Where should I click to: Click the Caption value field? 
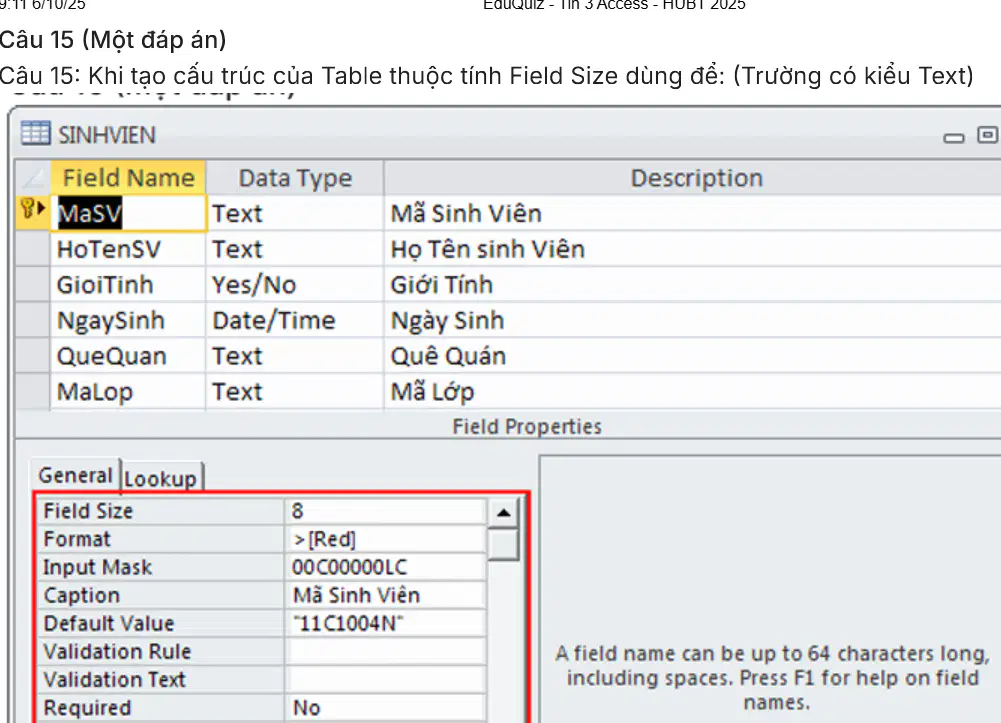coord(385,595)
